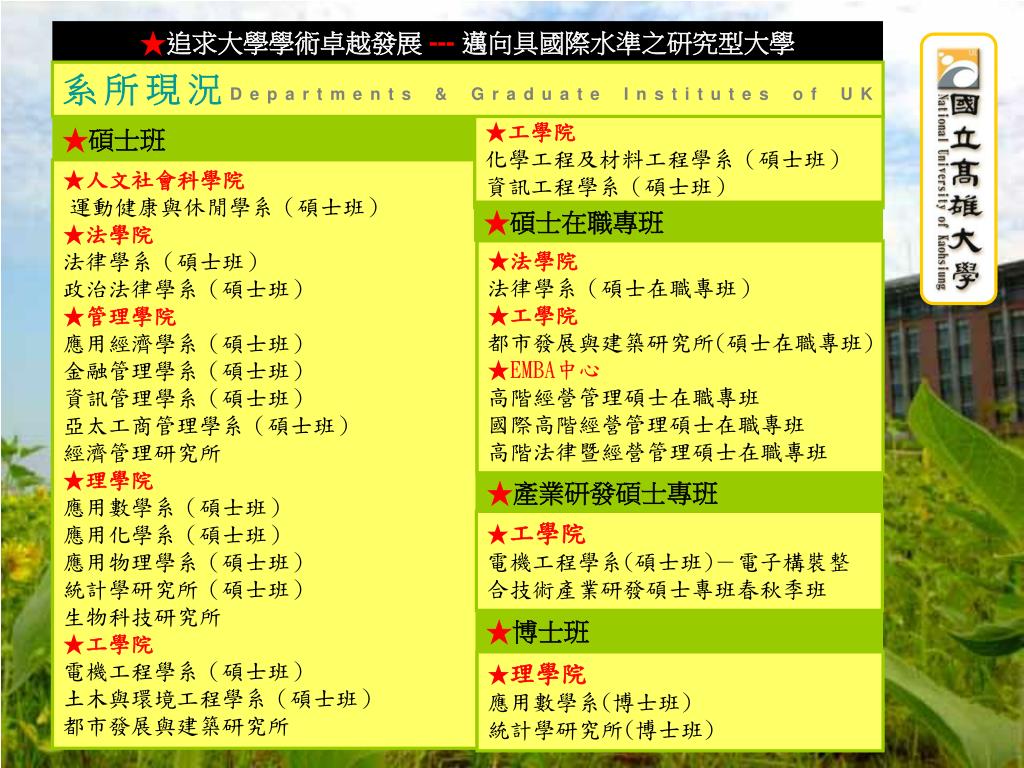1024x768 pixels.
Task: Select 應用化學系（碩士班）
Action: (172, 536)
